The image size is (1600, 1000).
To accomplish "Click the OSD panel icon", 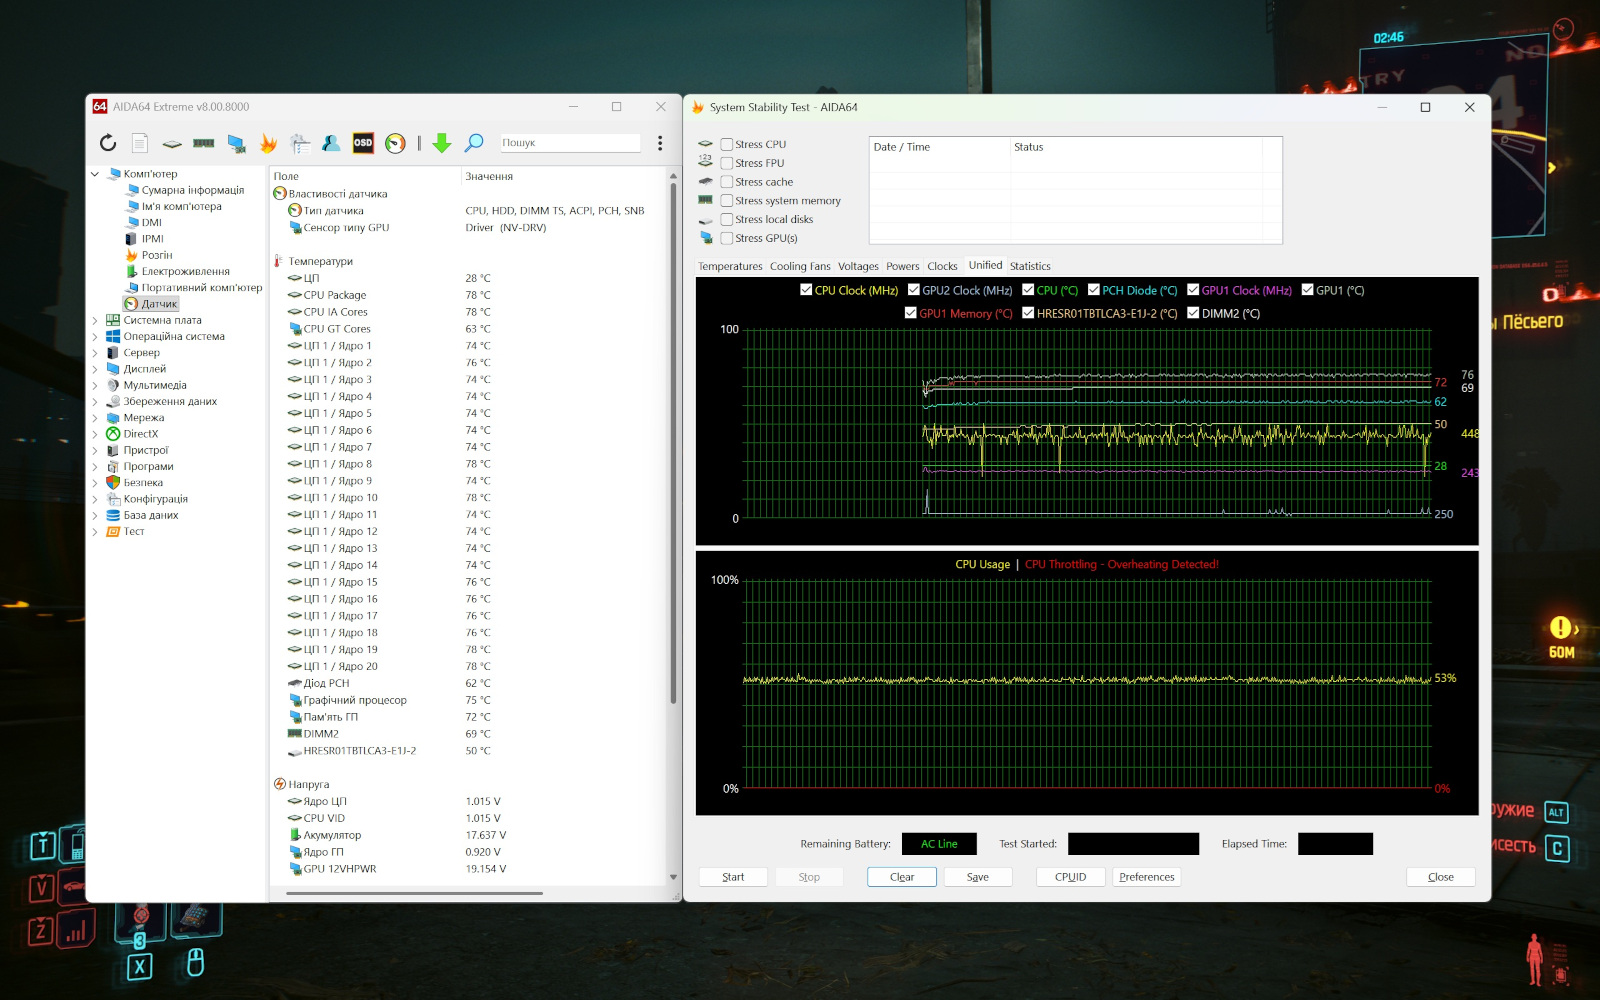I will tap(363, 143).
